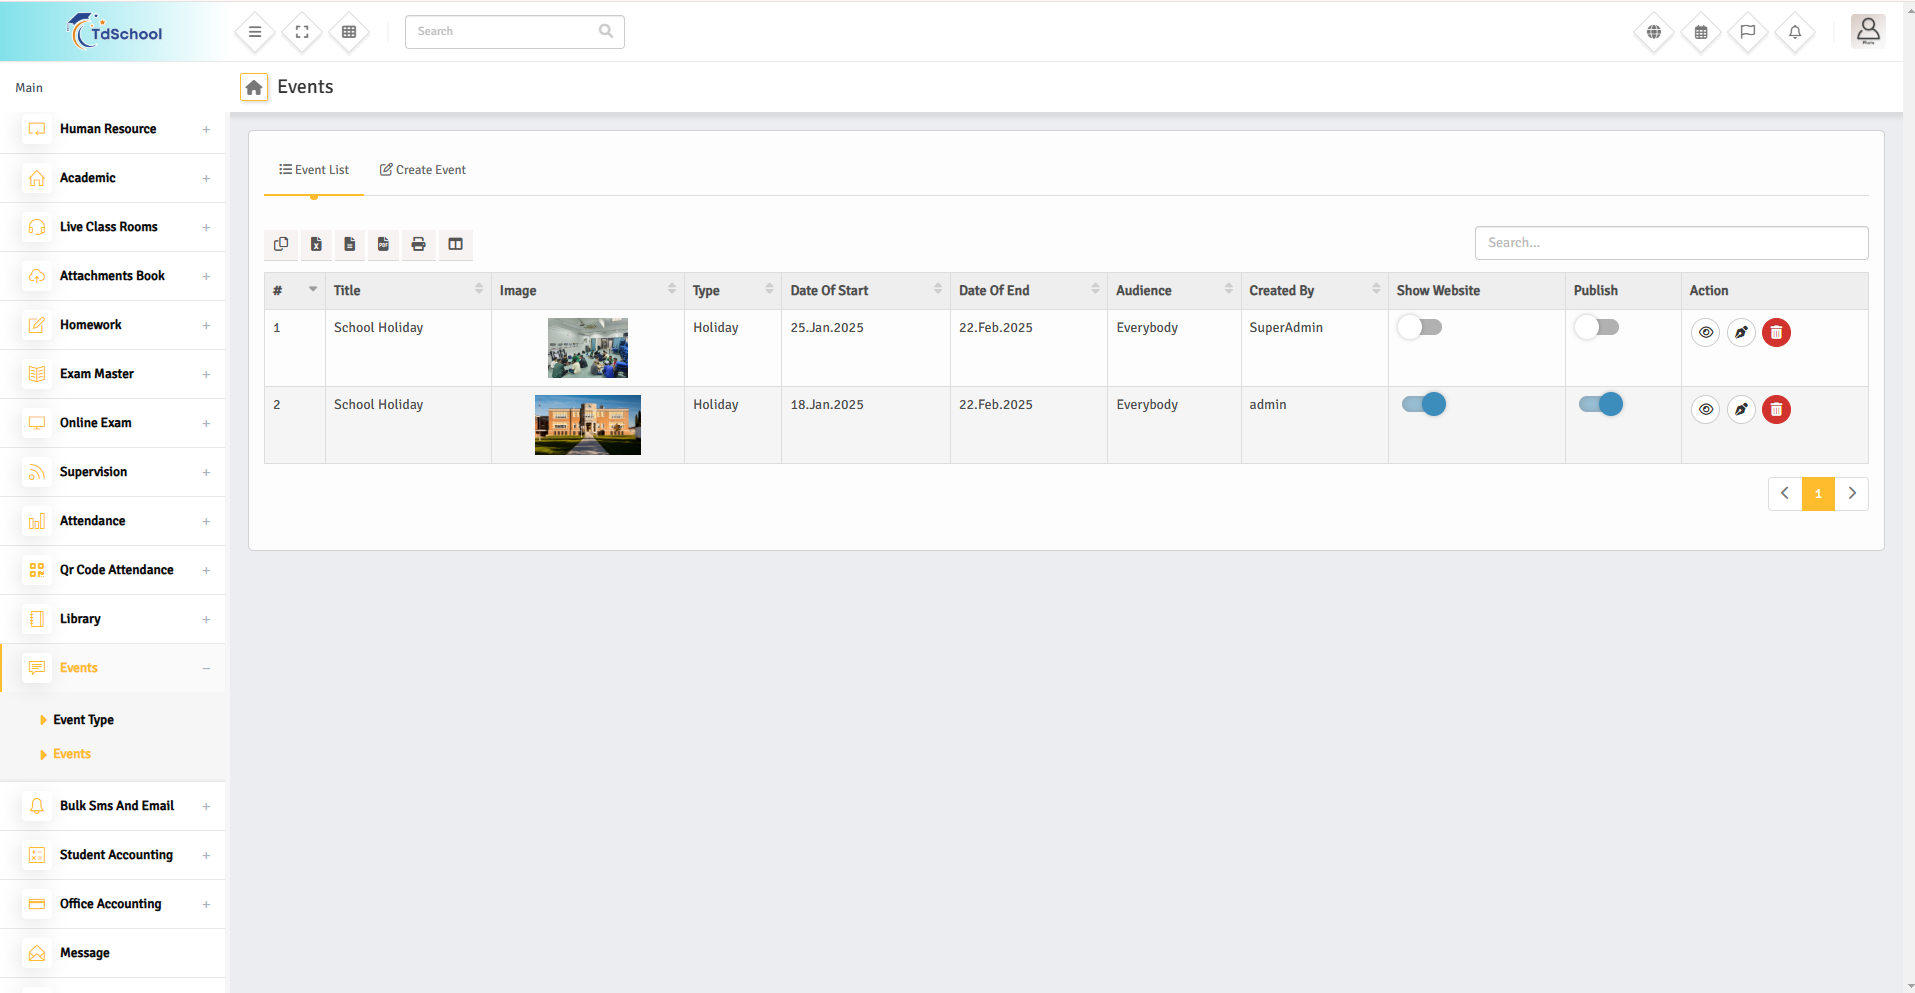The height and width of the screenshot is (993, 1915).
Task: Click the table Search input field
Action: point(1671,243)
